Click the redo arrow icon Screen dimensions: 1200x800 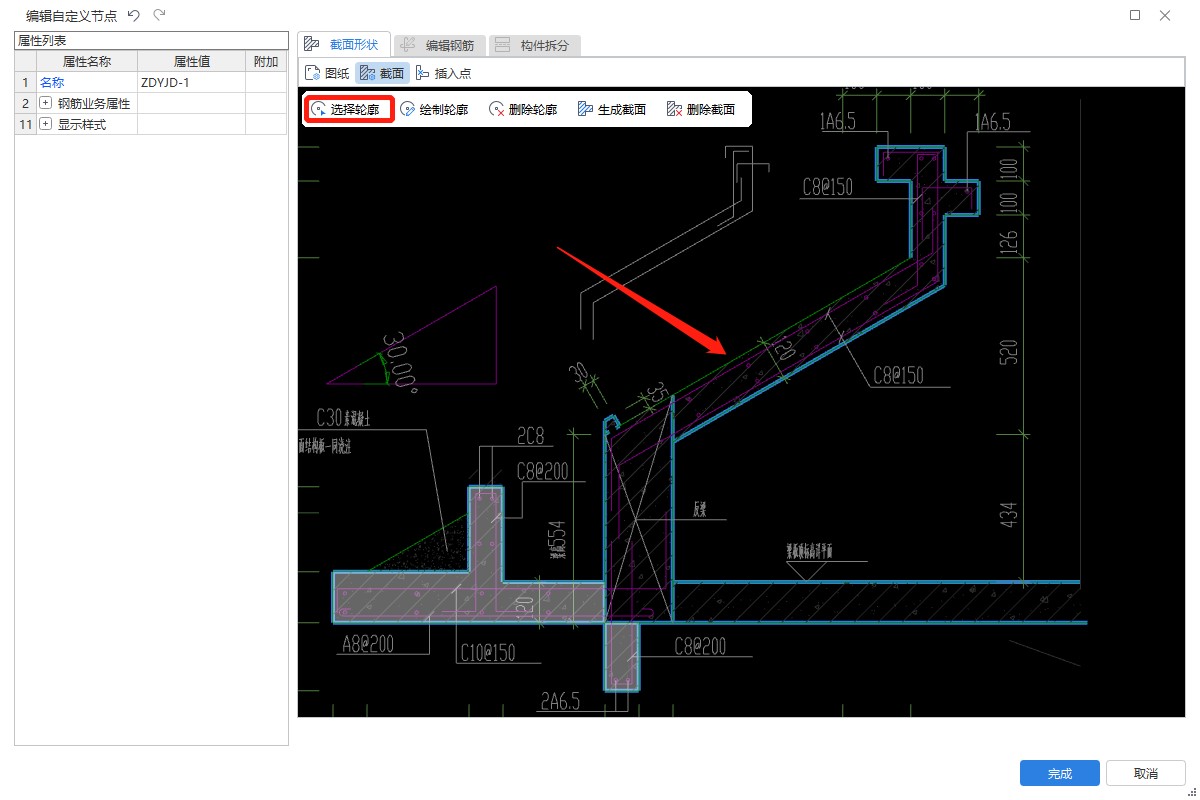click(159, 15)
